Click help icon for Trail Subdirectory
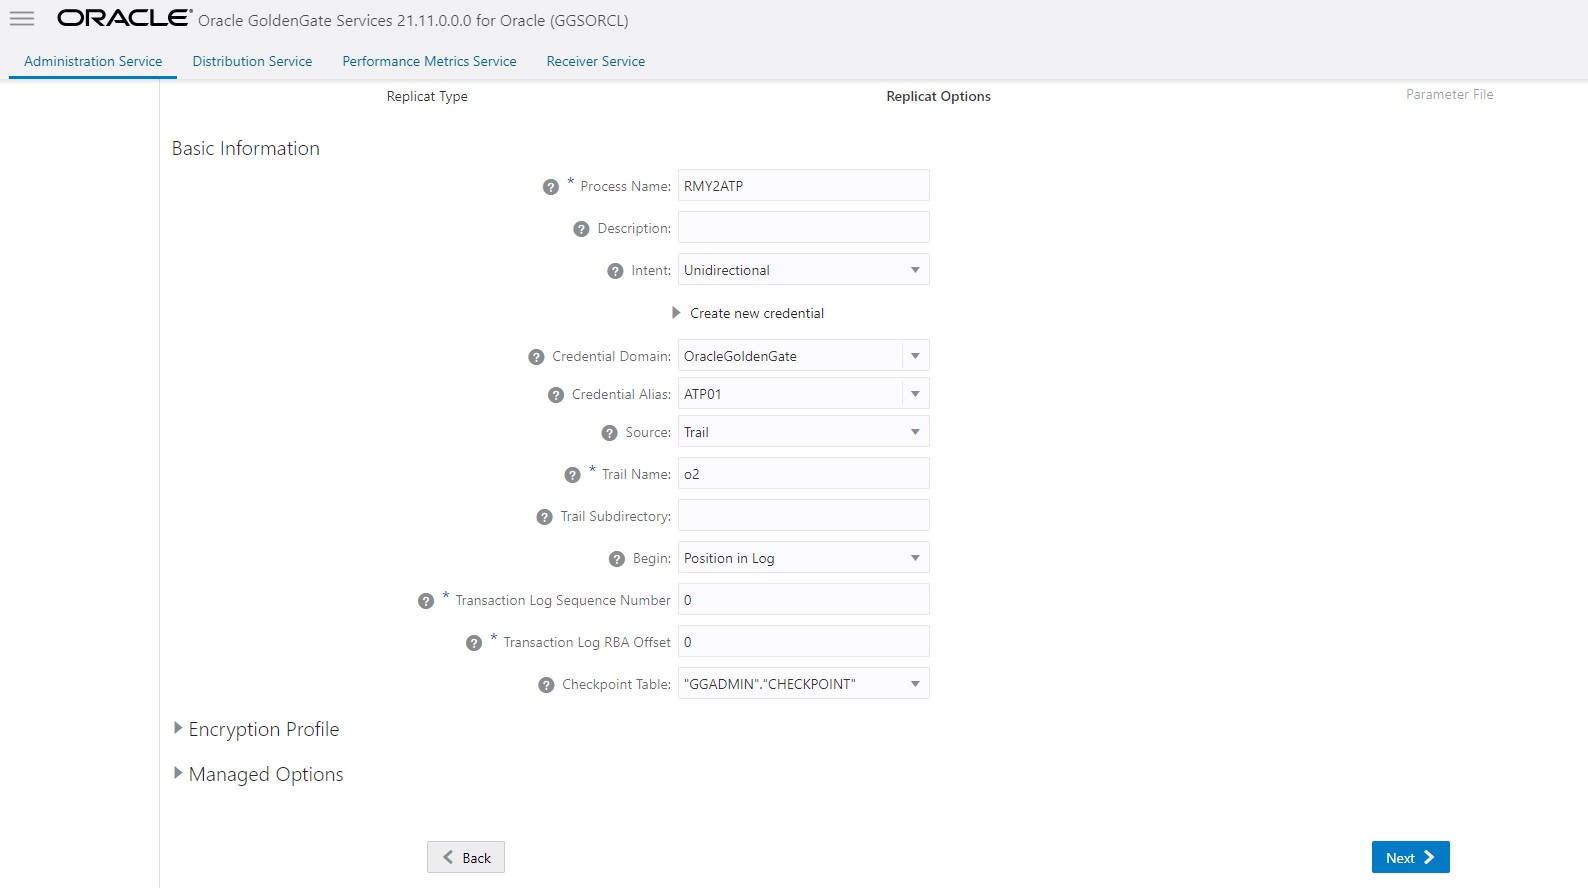Viewport: 1588px width, 888px height. pyautogui.click(x=544, y=517)
